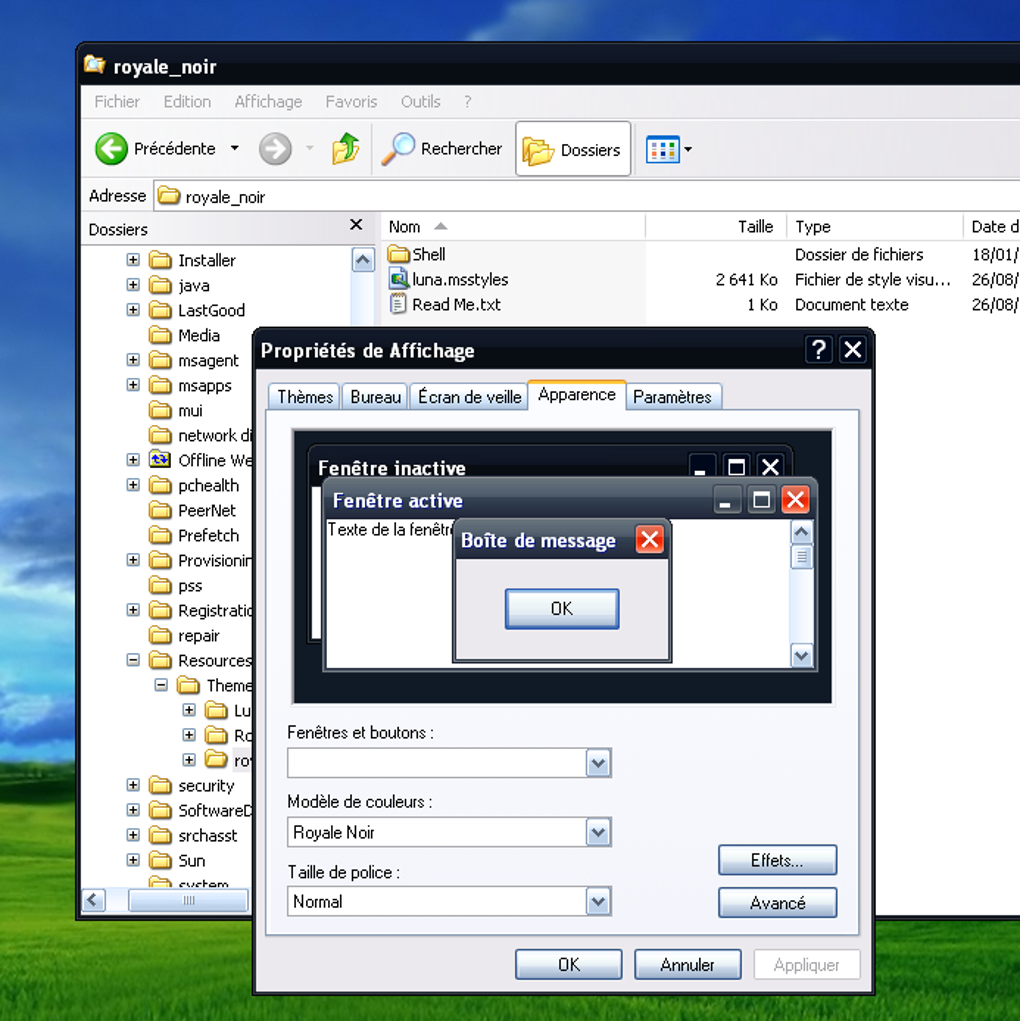Open Rechercher search tool

pos(442,149)
